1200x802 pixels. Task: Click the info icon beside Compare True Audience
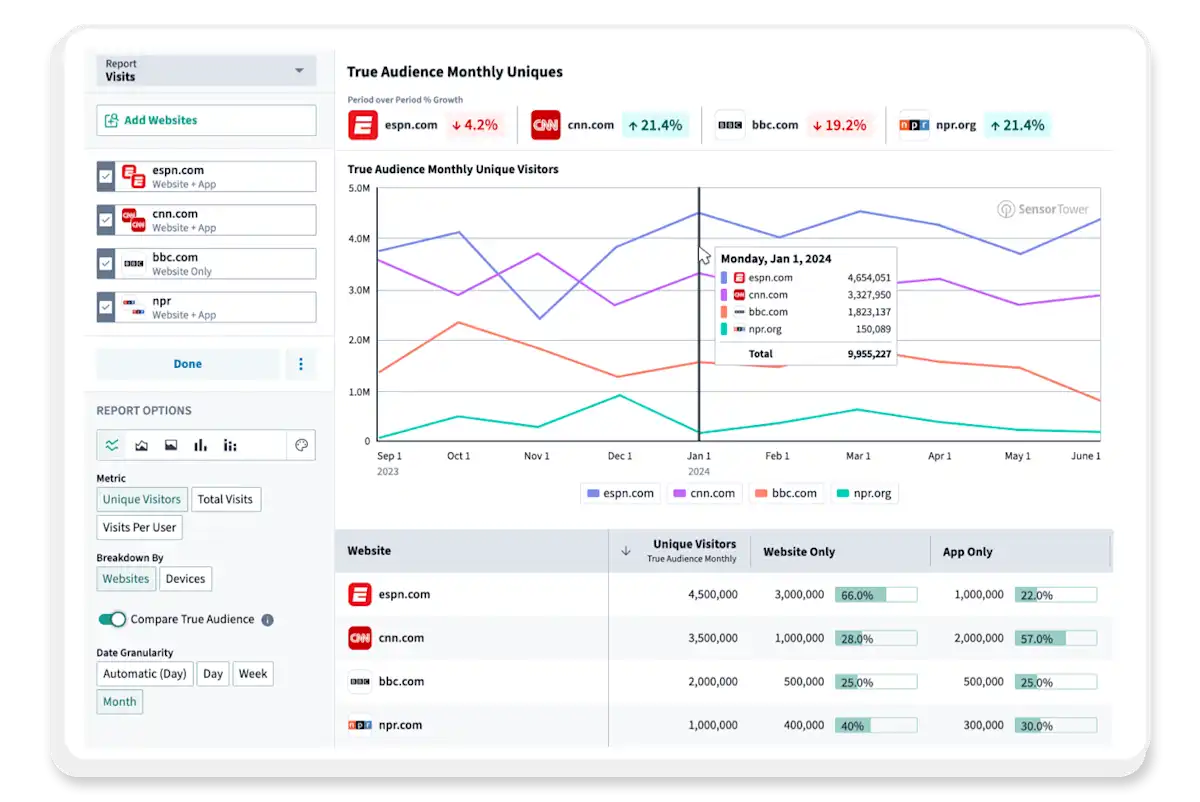(267, 620)
